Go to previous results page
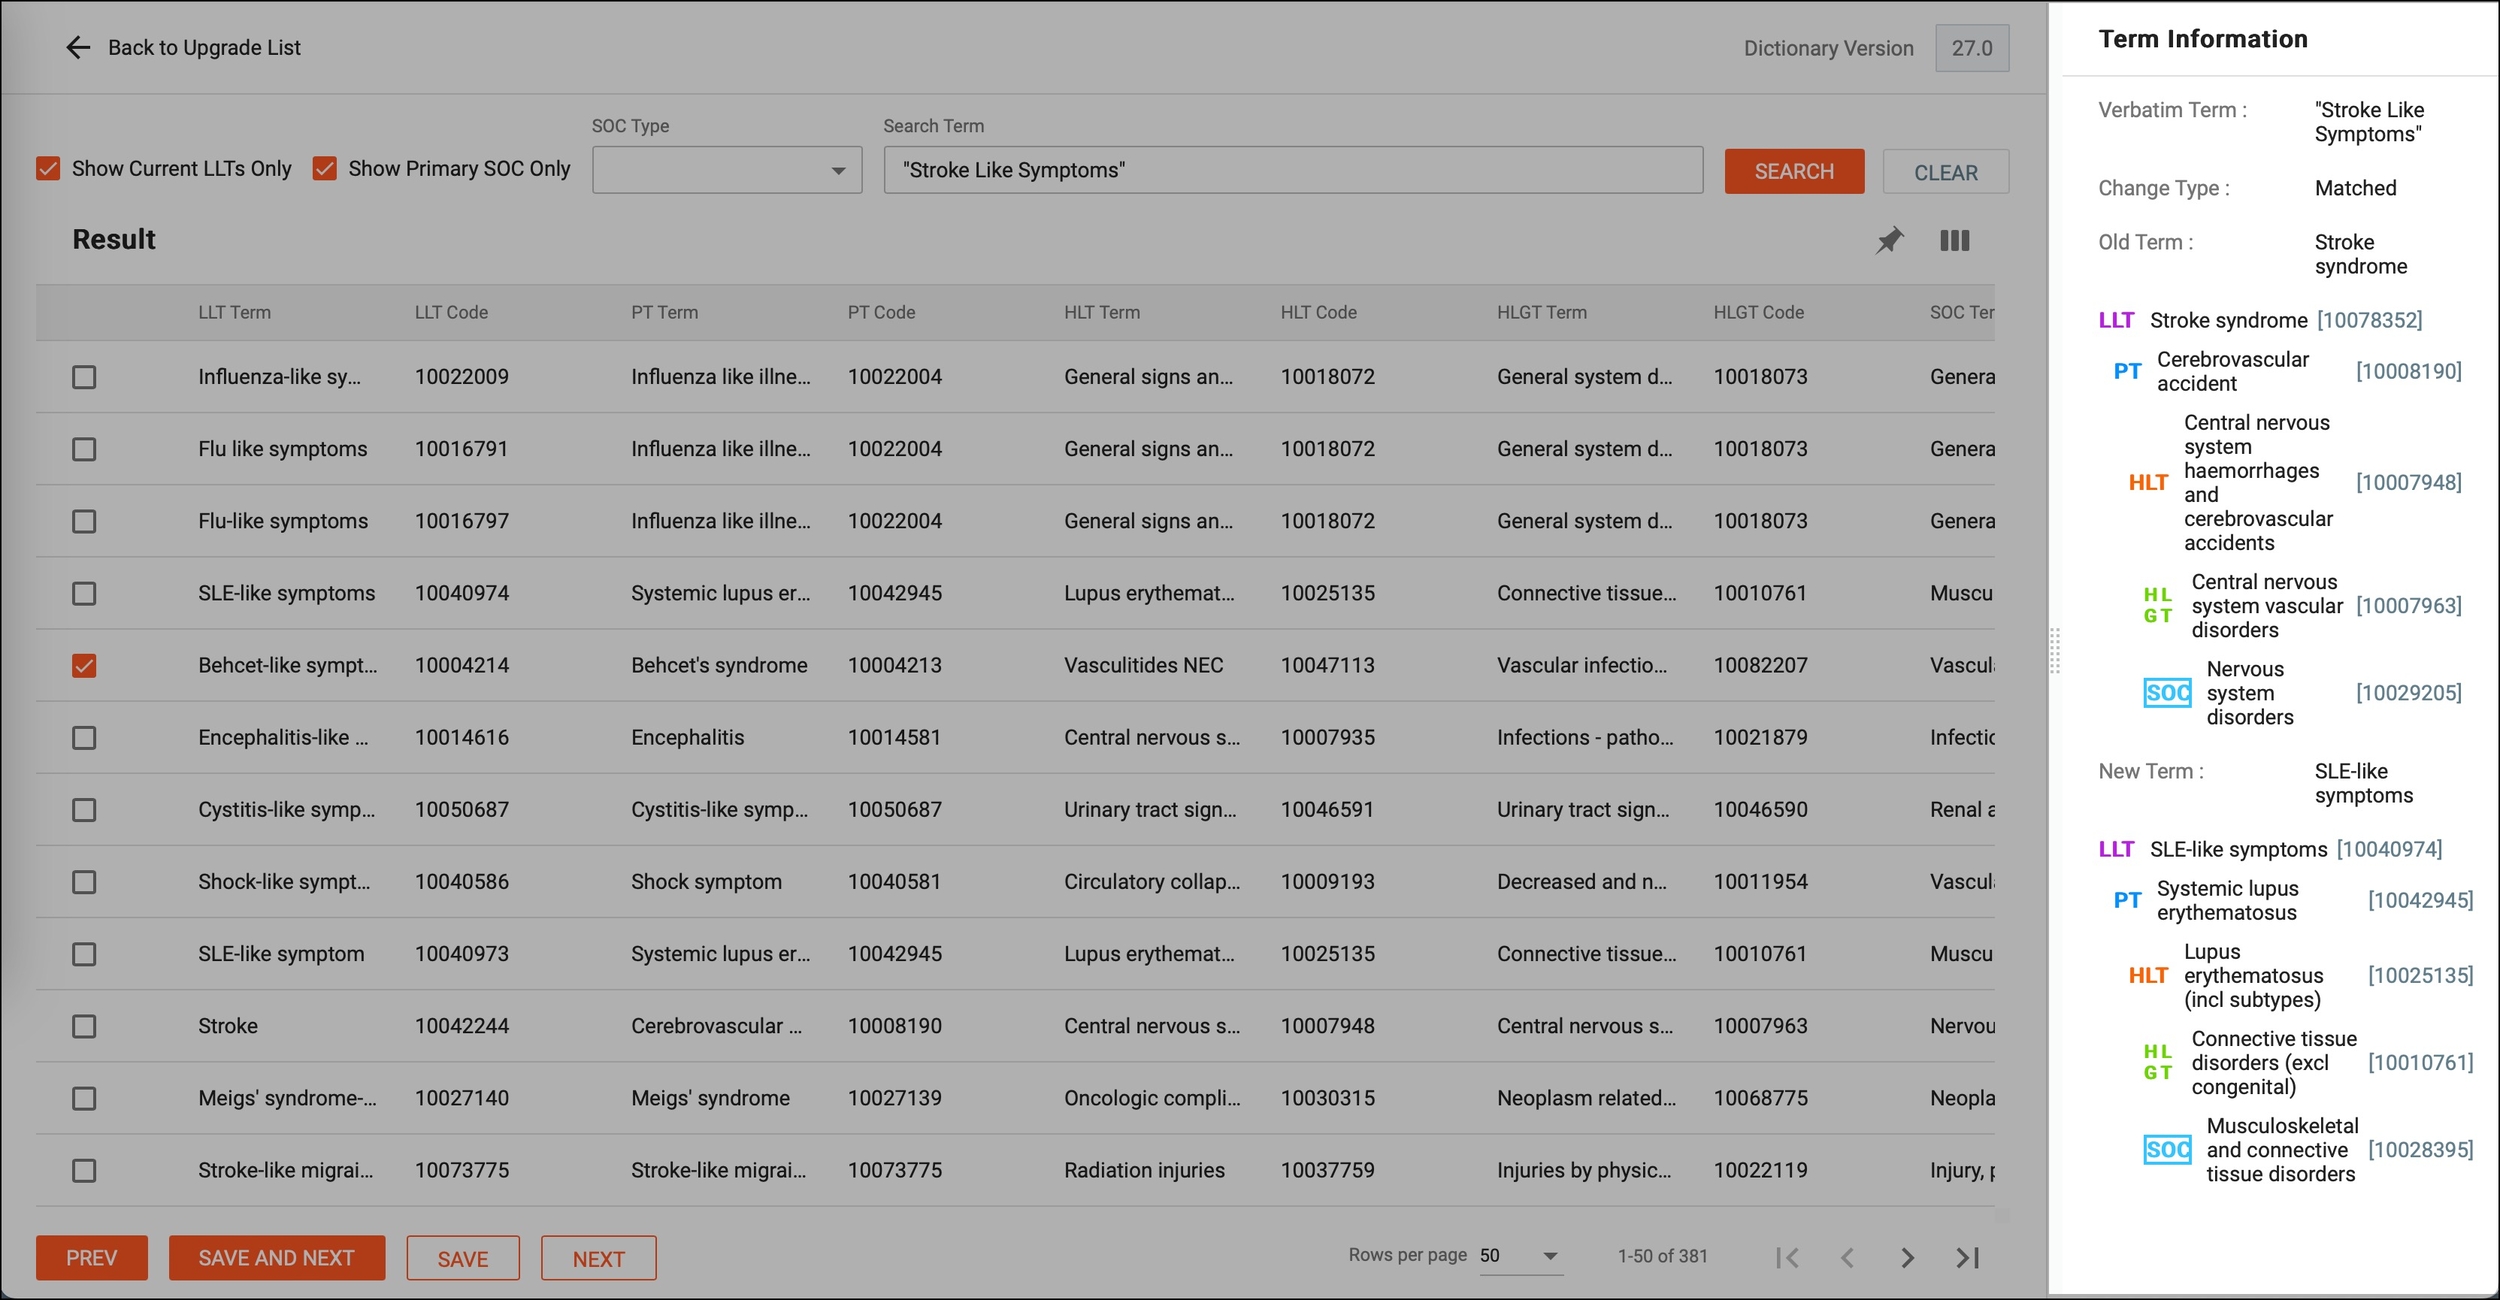The height and width of the screenshot is (1300, 2500). pos(1847,1257)
